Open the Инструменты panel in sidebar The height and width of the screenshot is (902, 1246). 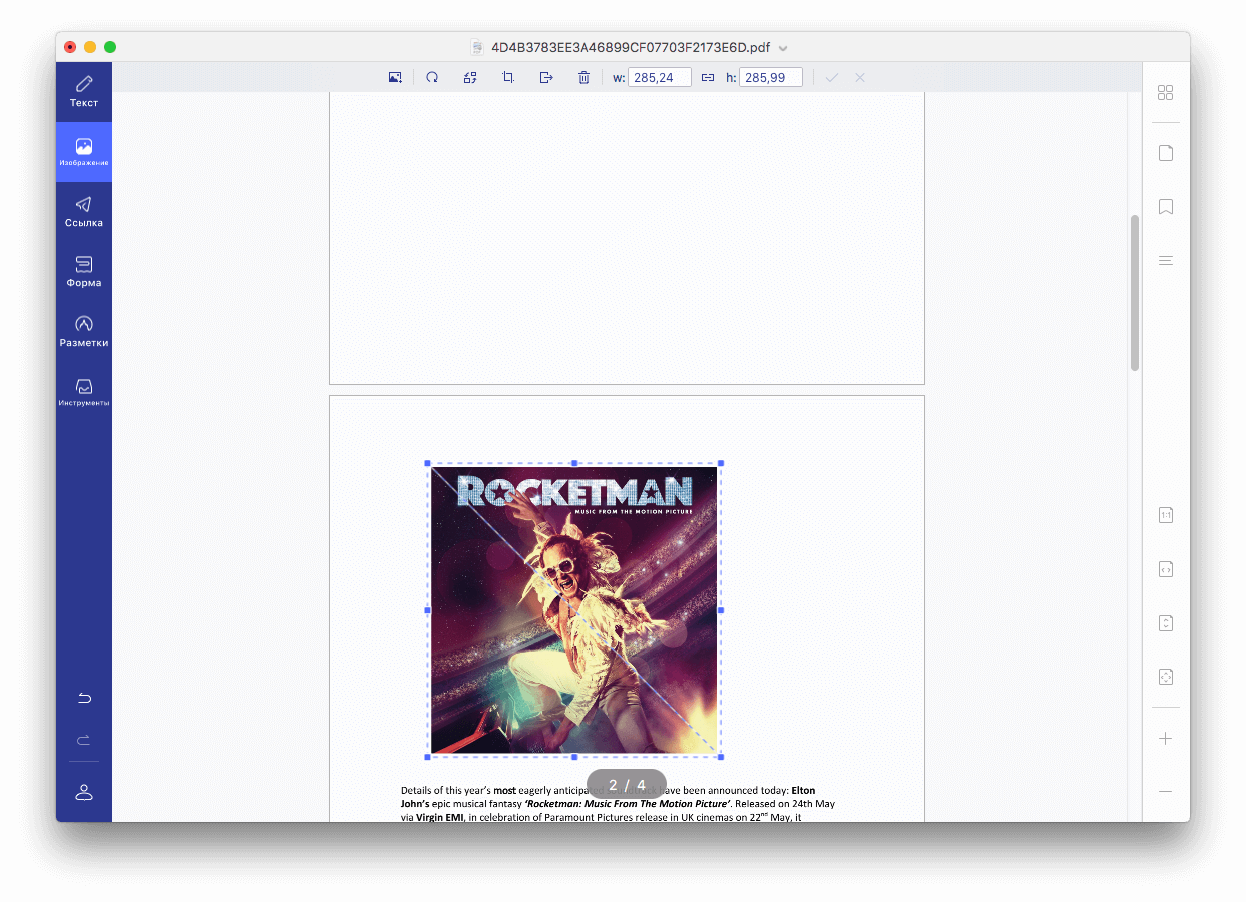84,392
